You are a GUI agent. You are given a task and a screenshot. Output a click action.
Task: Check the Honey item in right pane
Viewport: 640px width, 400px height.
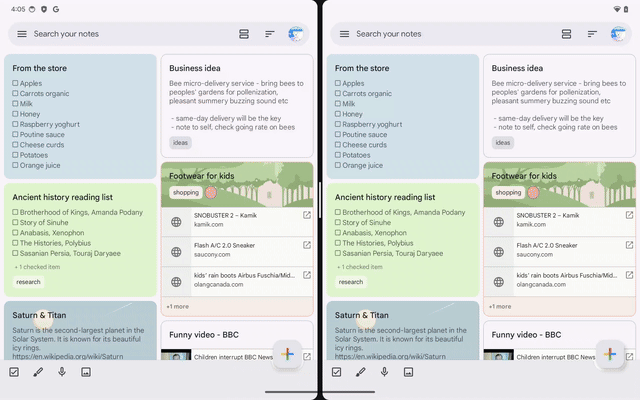click(338, 113)
